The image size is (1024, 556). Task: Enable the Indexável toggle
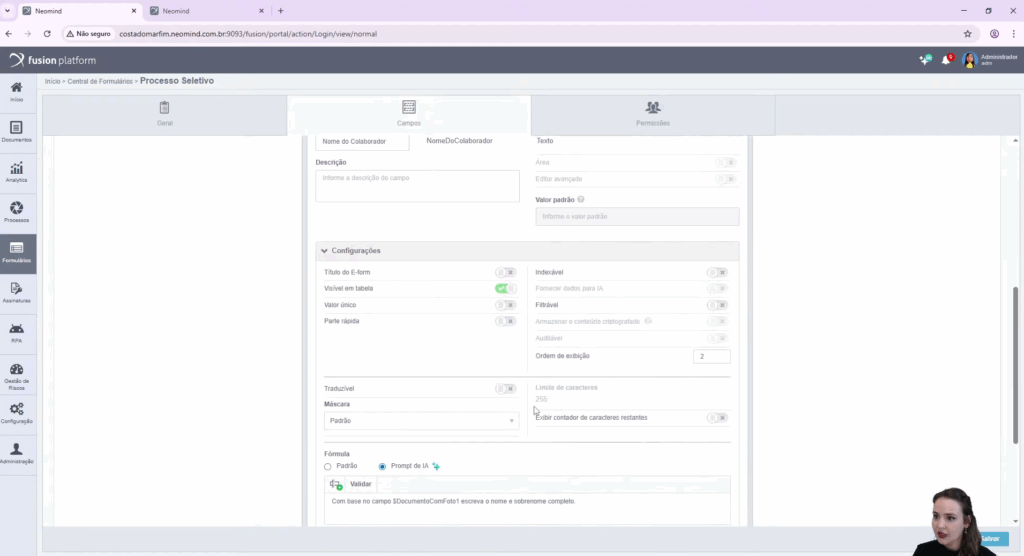pos(716,272)
